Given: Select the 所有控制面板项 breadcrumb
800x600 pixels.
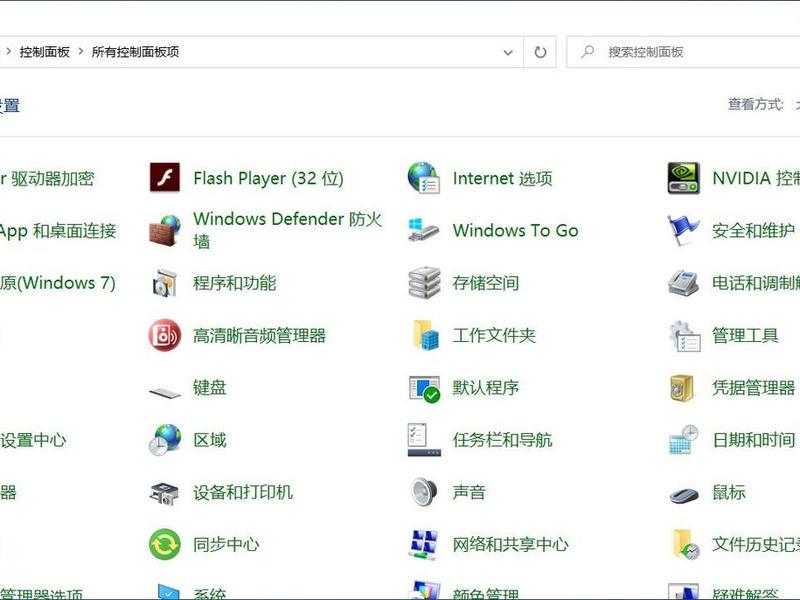Looking at the screenshot, I should click(135, 52).
